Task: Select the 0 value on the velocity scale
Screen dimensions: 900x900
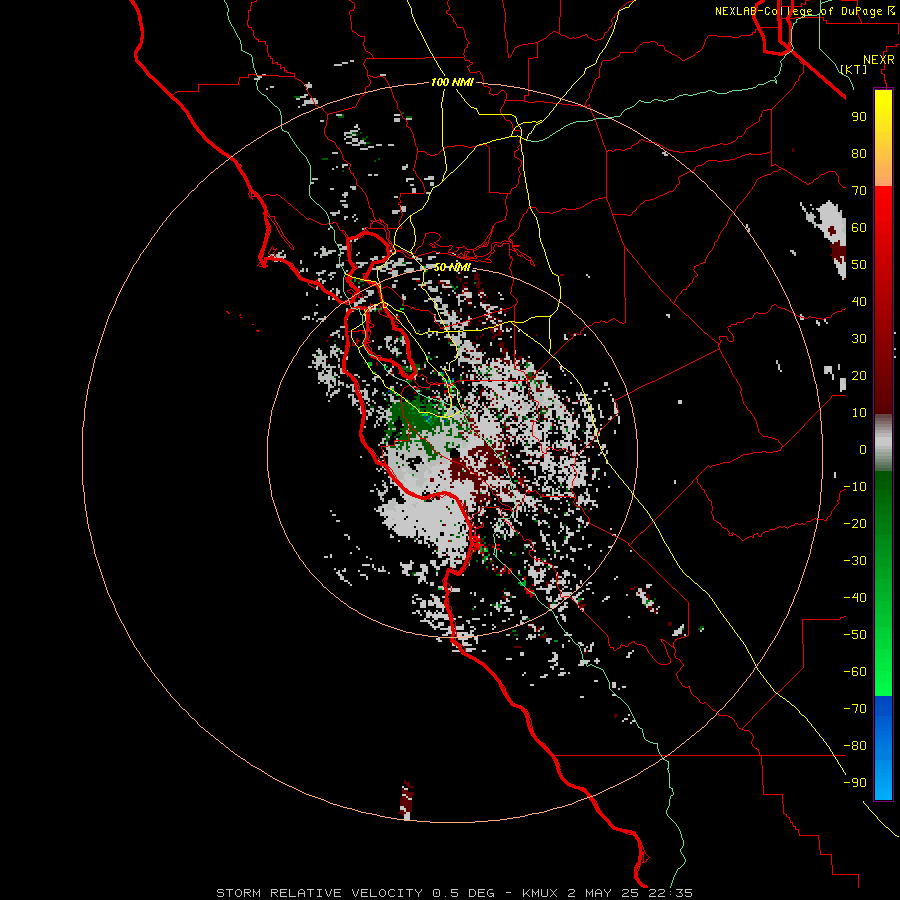Action: 863,449
